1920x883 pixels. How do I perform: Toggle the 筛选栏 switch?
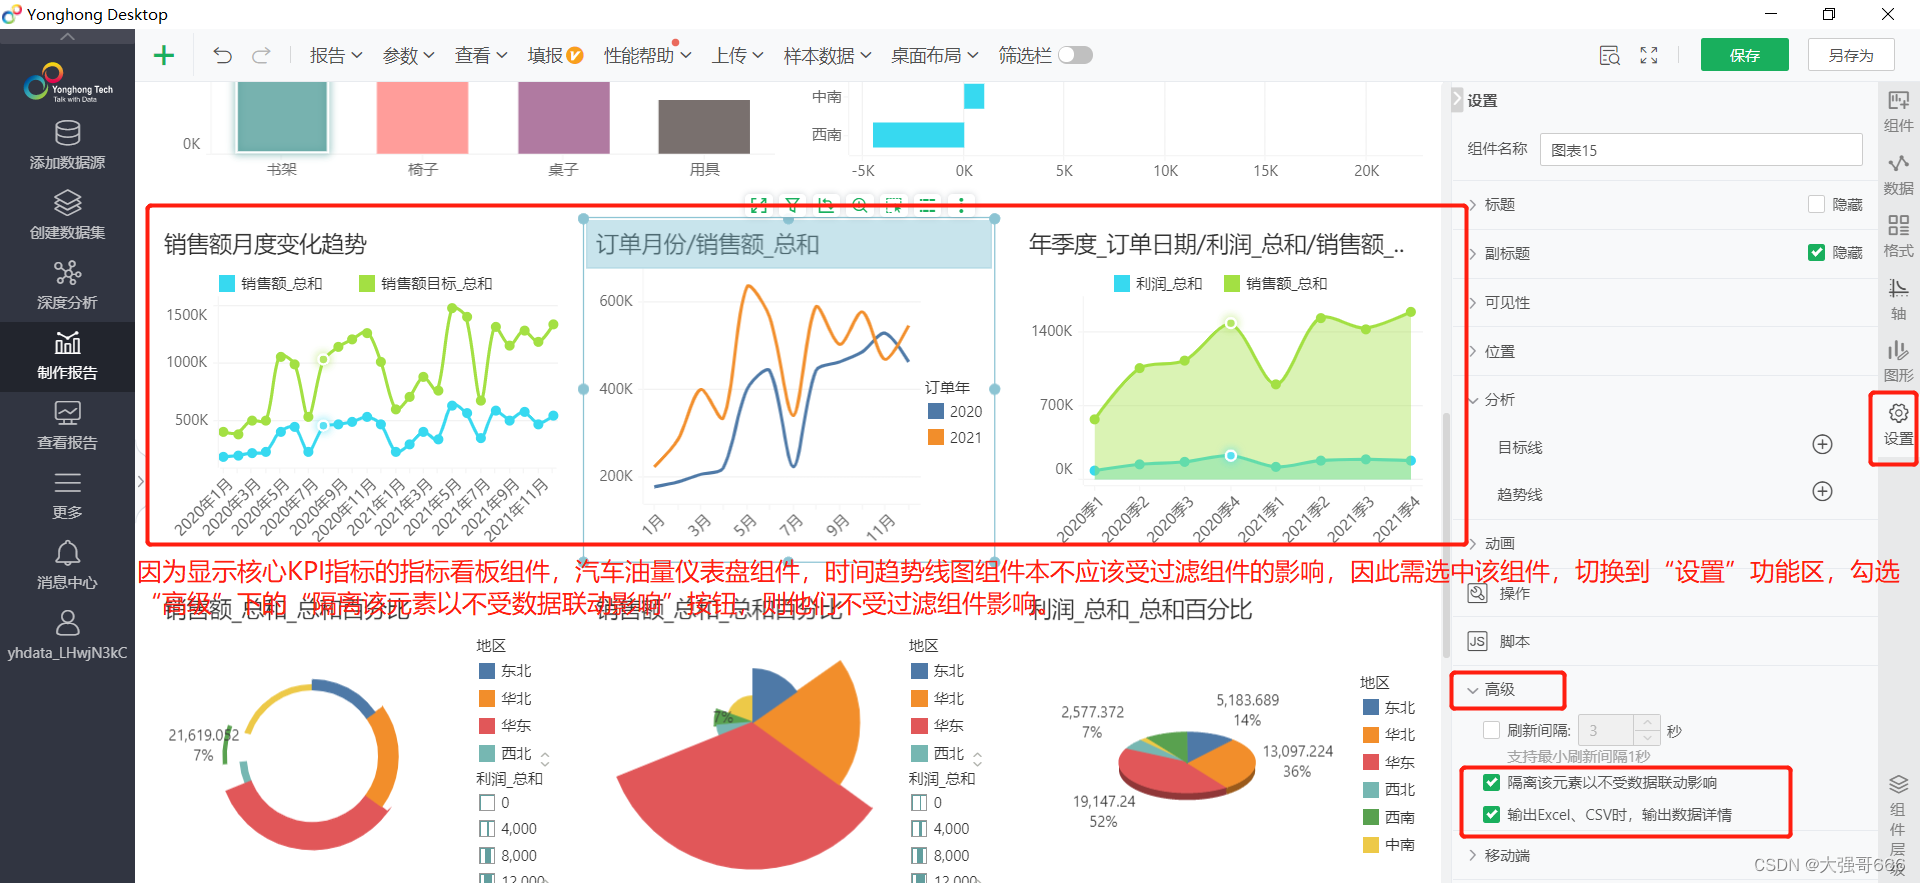1075,55
